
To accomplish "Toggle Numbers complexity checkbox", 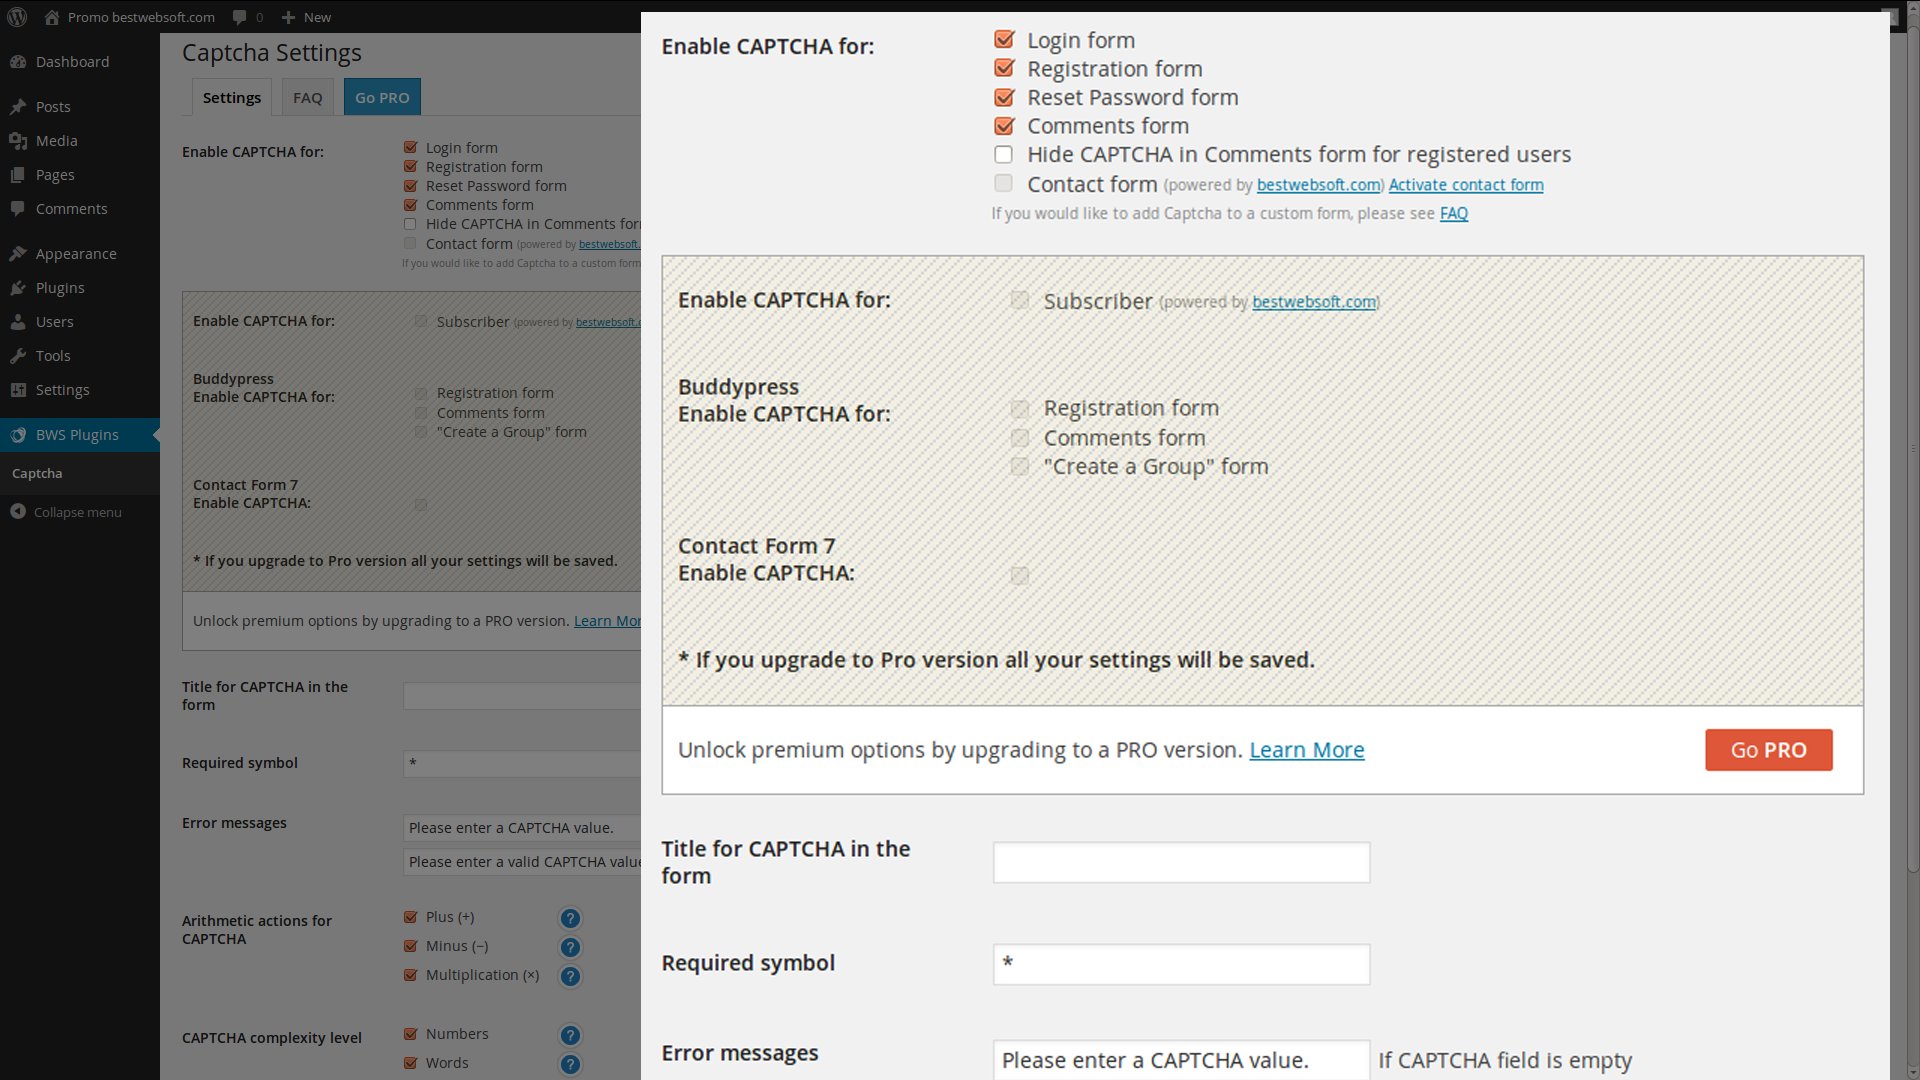I will click(410, 1034).
